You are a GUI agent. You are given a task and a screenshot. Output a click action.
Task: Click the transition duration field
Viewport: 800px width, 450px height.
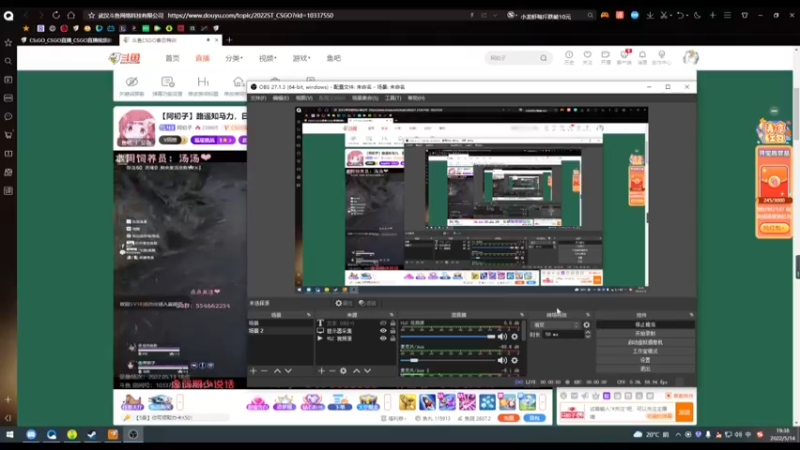[x=563, y=334]
